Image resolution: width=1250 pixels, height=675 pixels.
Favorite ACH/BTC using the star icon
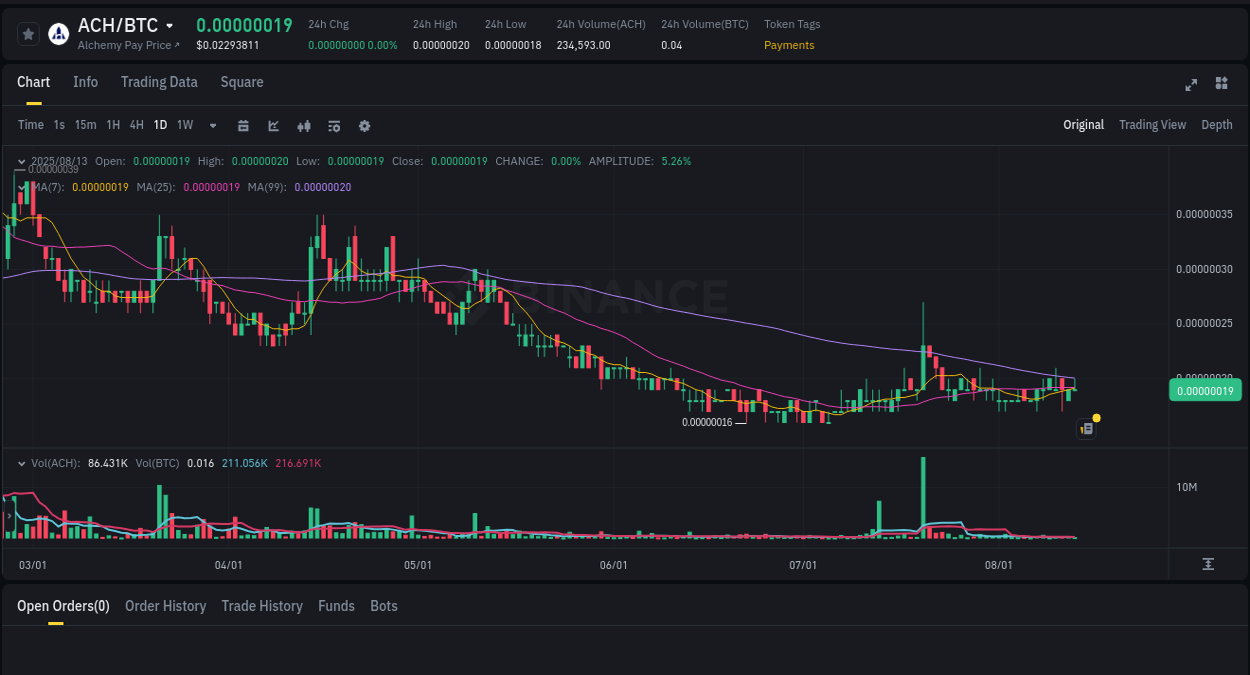27,33
